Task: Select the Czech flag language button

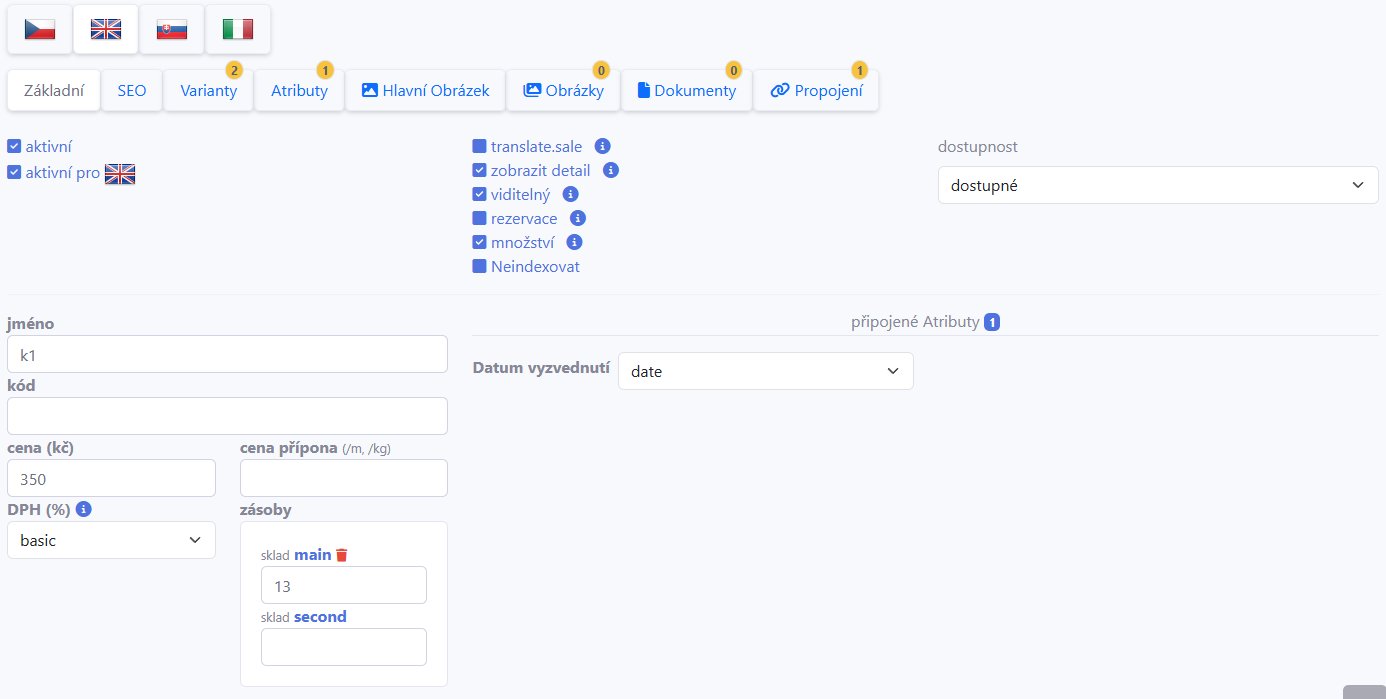Action: tap(40, 29)
